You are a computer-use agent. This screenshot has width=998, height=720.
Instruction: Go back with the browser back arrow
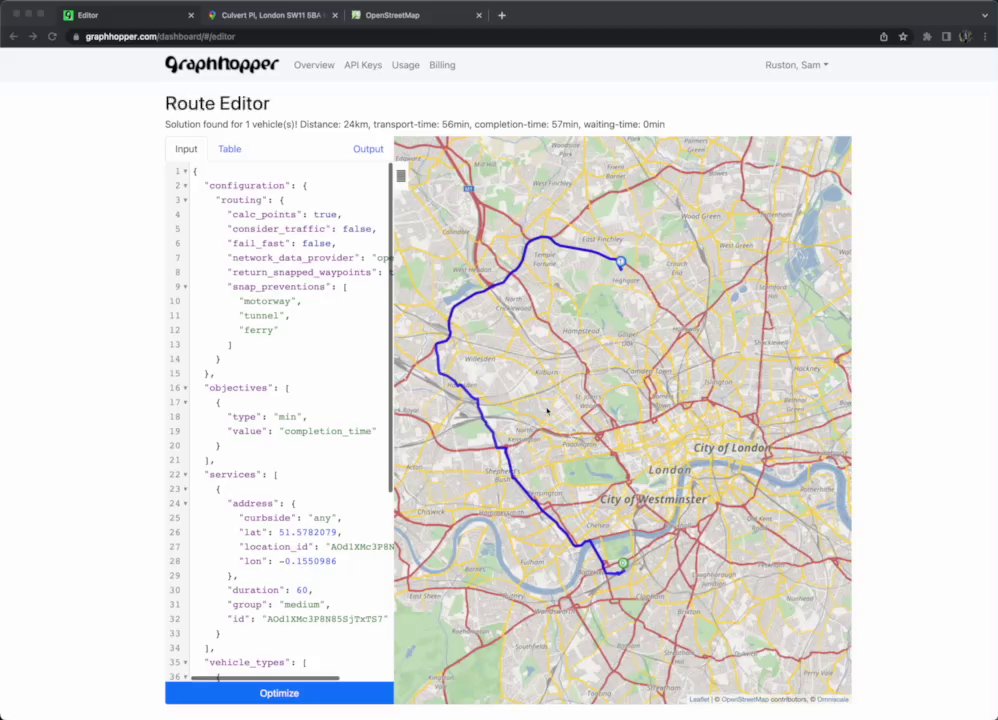tap(13, 37)
